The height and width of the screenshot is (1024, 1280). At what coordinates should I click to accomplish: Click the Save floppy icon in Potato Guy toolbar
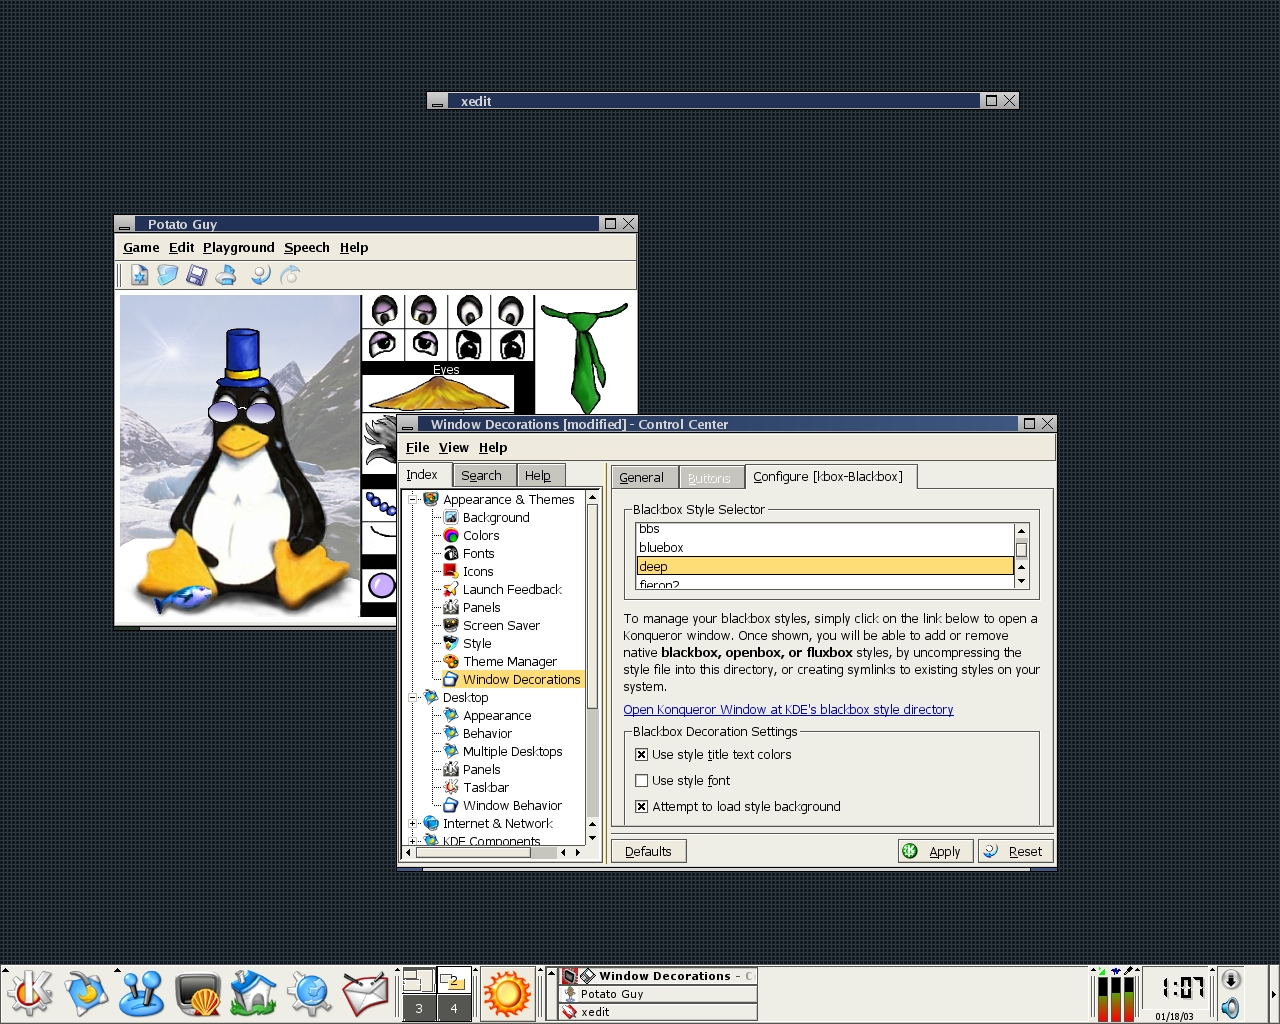pyautogui.click(x=197, y=275)
